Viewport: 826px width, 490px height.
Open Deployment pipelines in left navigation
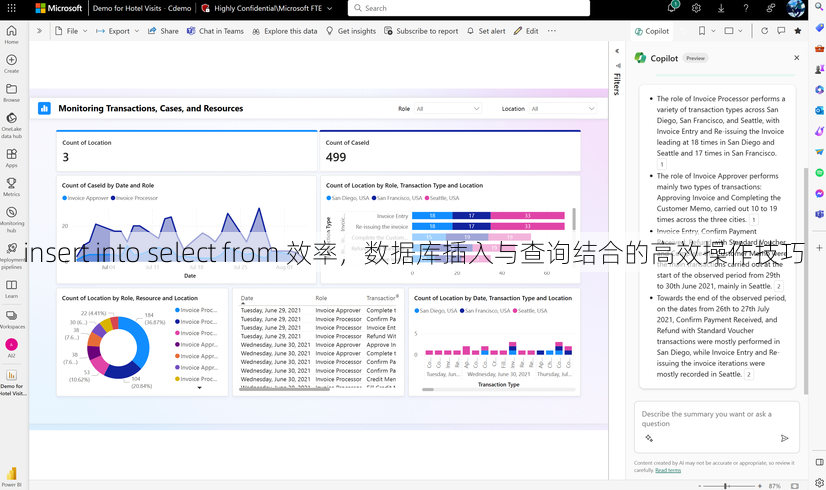point(12,256)
